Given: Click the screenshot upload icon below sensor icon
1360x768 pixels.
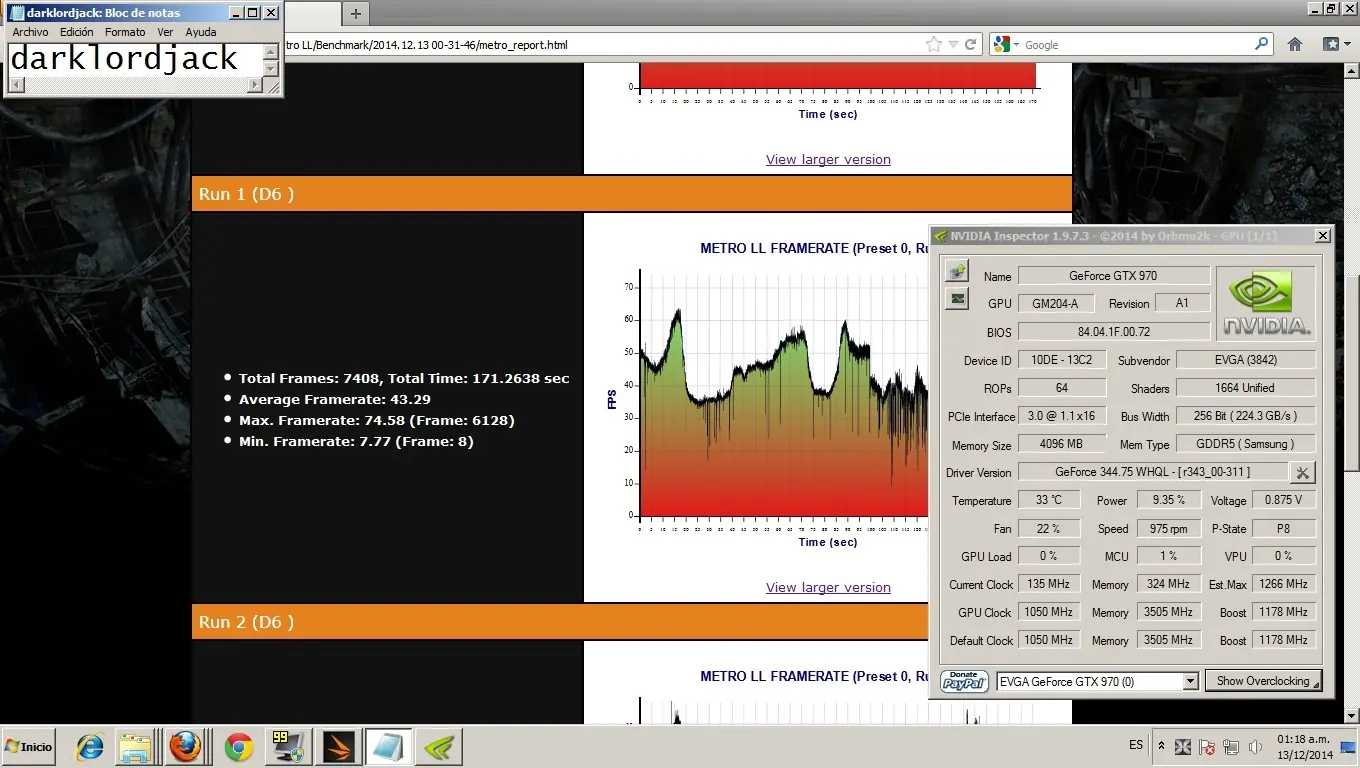Looking at the screenshot, I should 958,298.
